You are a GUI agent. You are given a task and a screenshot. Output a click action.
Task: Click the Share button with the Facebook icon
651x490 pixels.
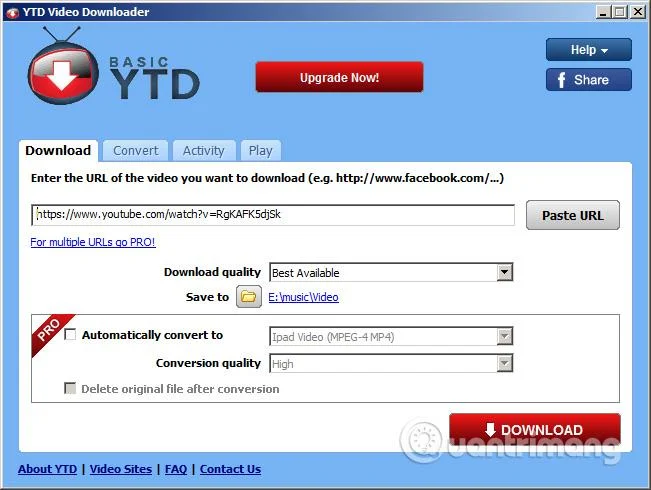(x=589, y=80)
